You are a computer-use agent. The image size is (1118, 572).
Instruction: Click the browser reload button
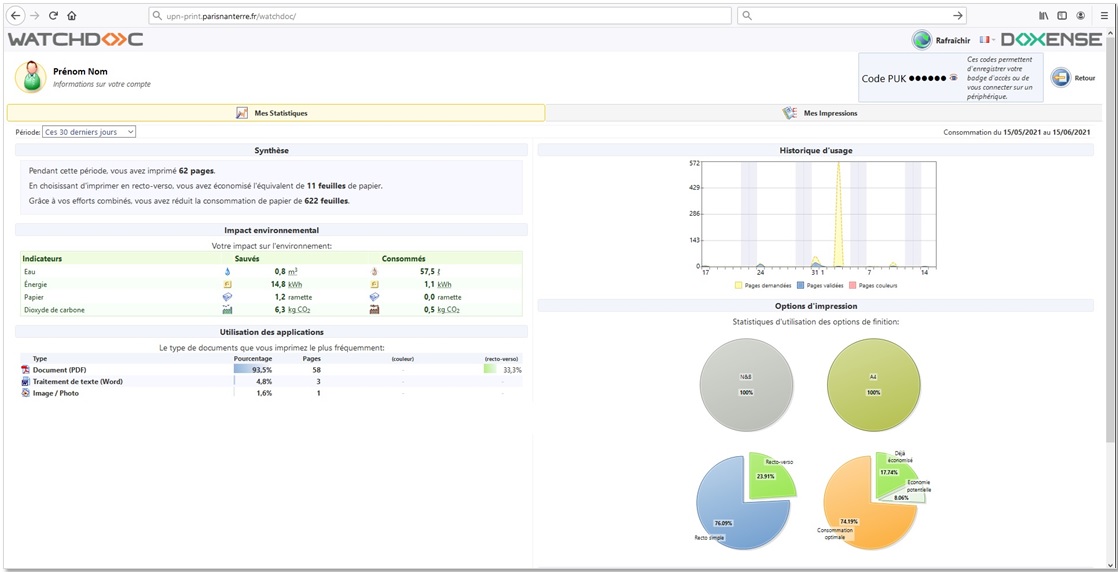(53, 16)
